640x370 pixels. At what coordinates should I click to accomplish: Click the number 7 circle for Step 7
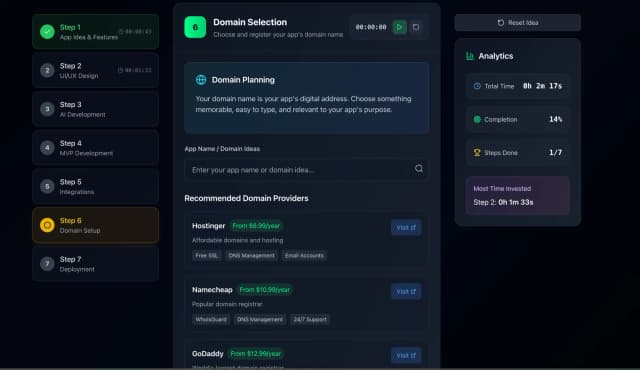[x=47, y=264]
